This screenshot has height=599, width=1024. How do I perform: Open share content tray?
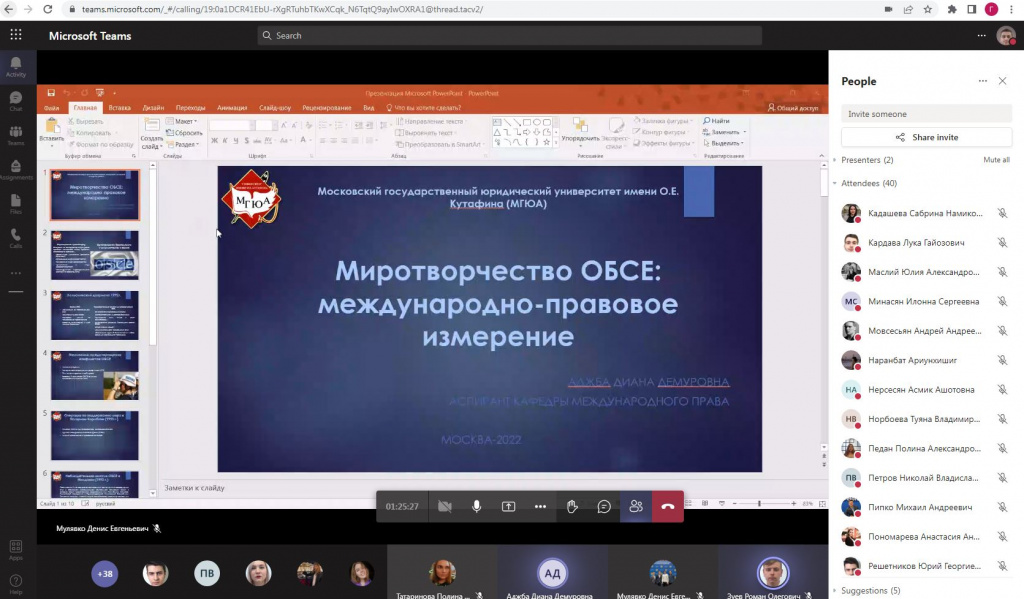pyautogui.click(x=508, y=506)
